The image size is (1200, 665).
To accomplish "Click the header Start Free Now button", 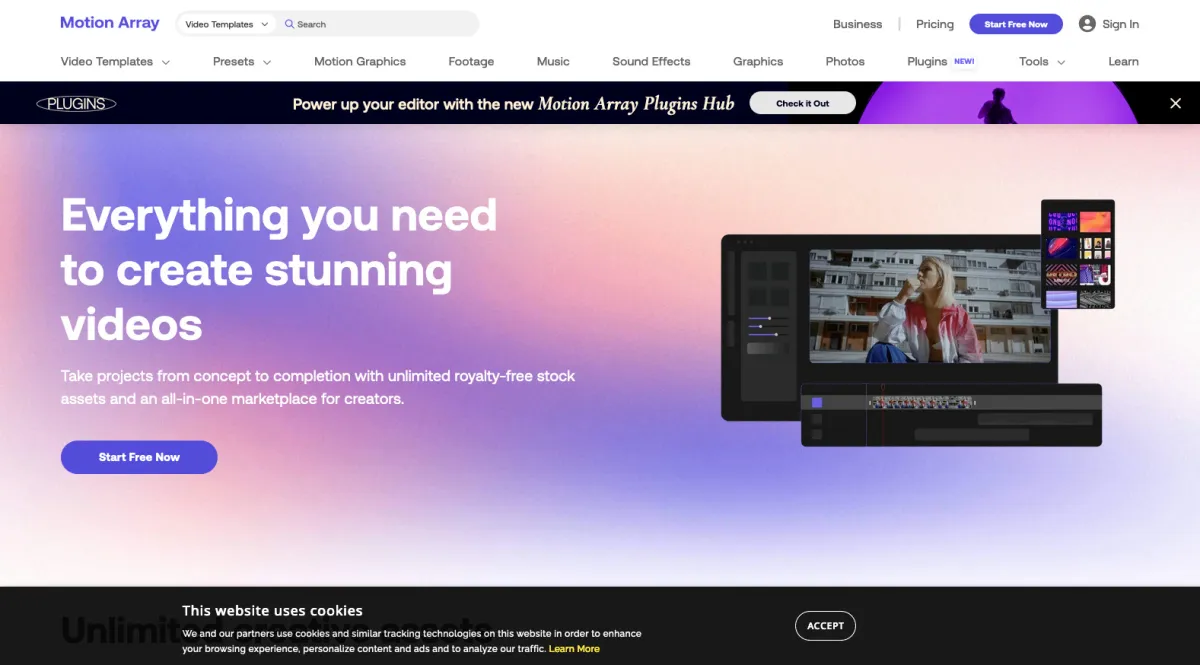I will [x=1016, y=24].
